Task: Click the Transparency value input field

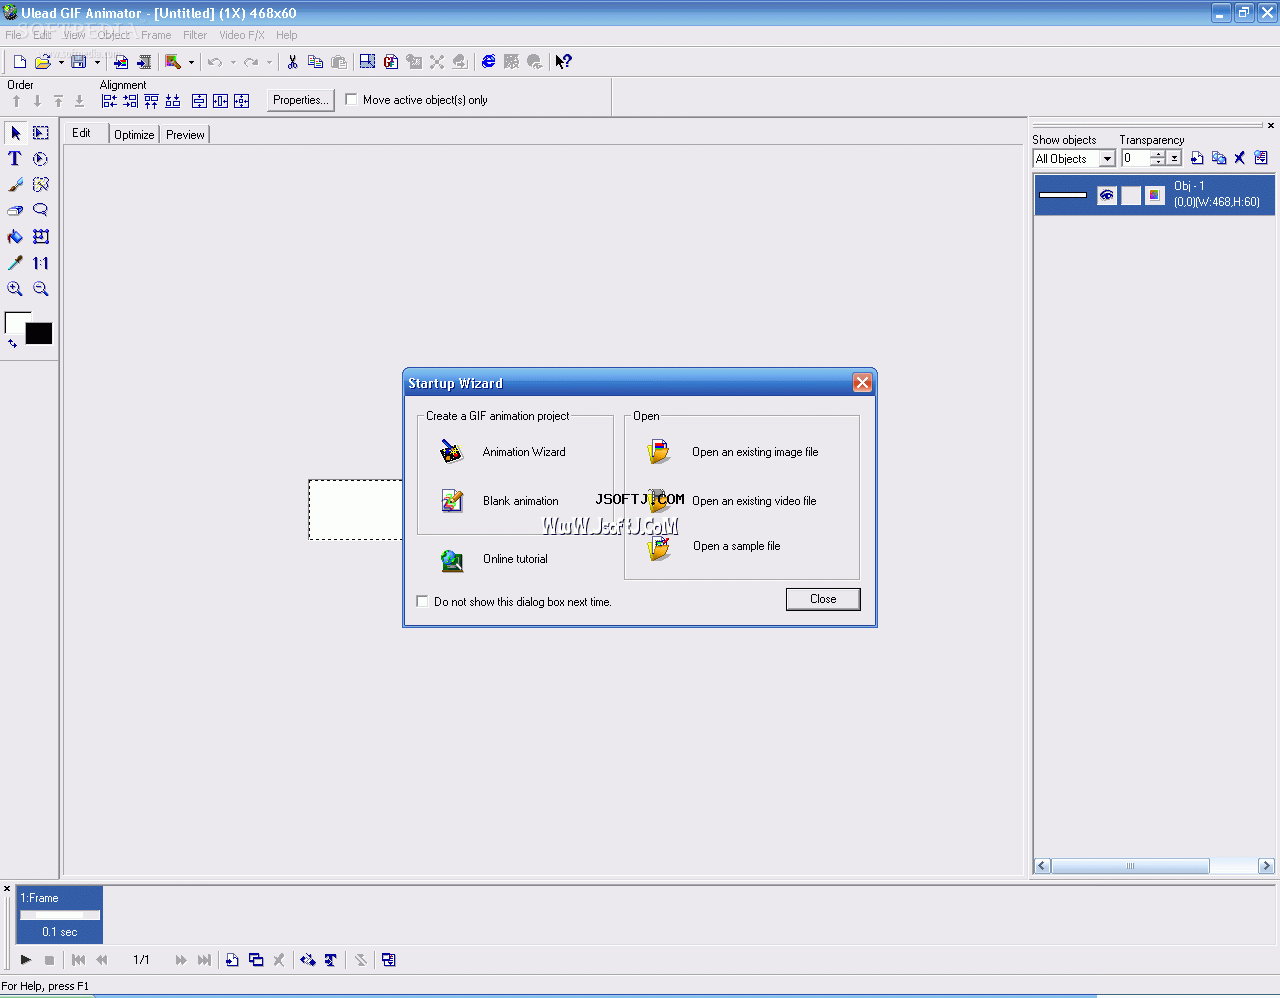Action: pos(1135,158)
